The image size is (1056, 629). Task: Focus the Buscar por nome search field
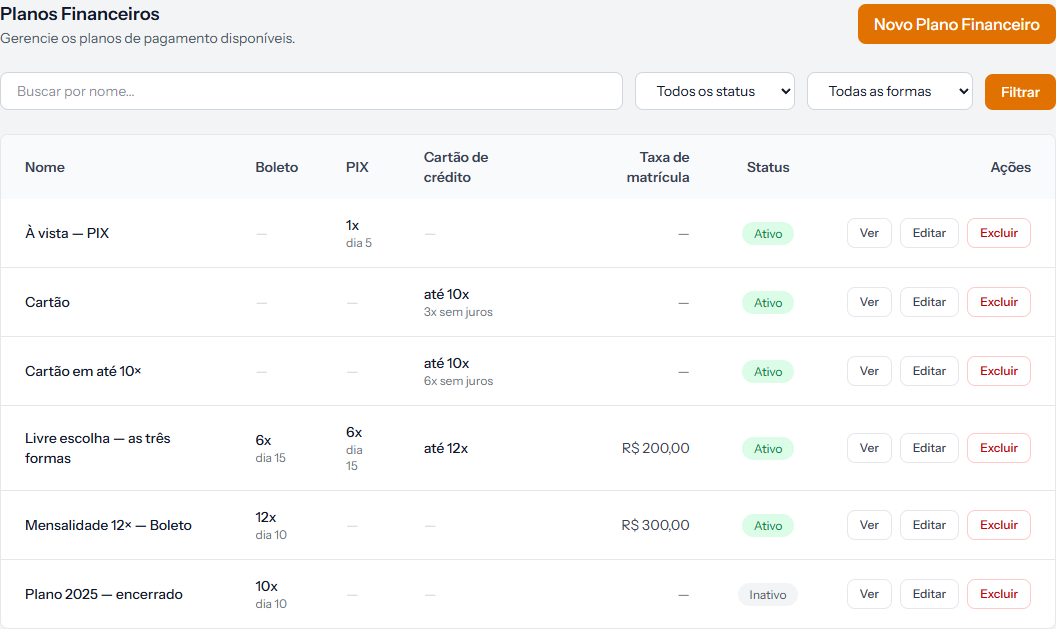pos(311,91)
